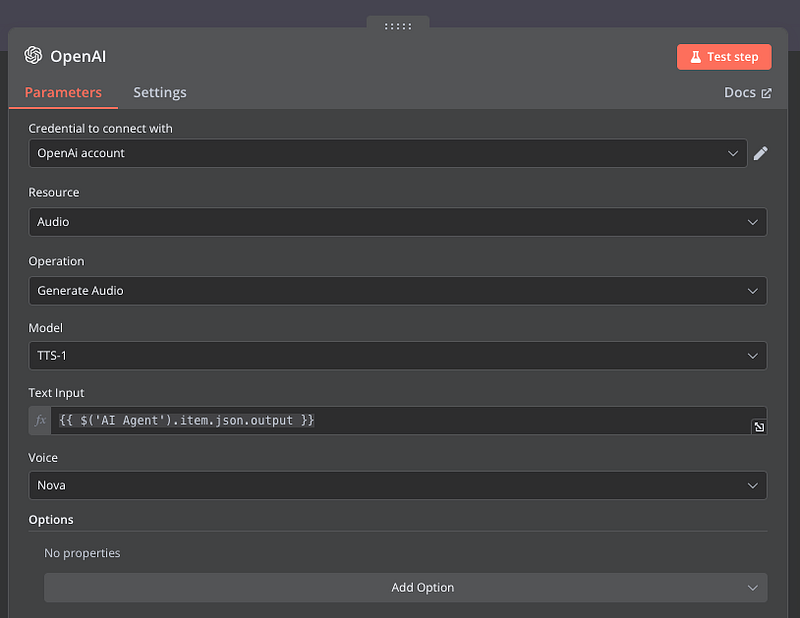Viewport: 800px width, 618px height.
Task: Expand the Resource dropdown set to Audio
Action: (x=397, y=222)
